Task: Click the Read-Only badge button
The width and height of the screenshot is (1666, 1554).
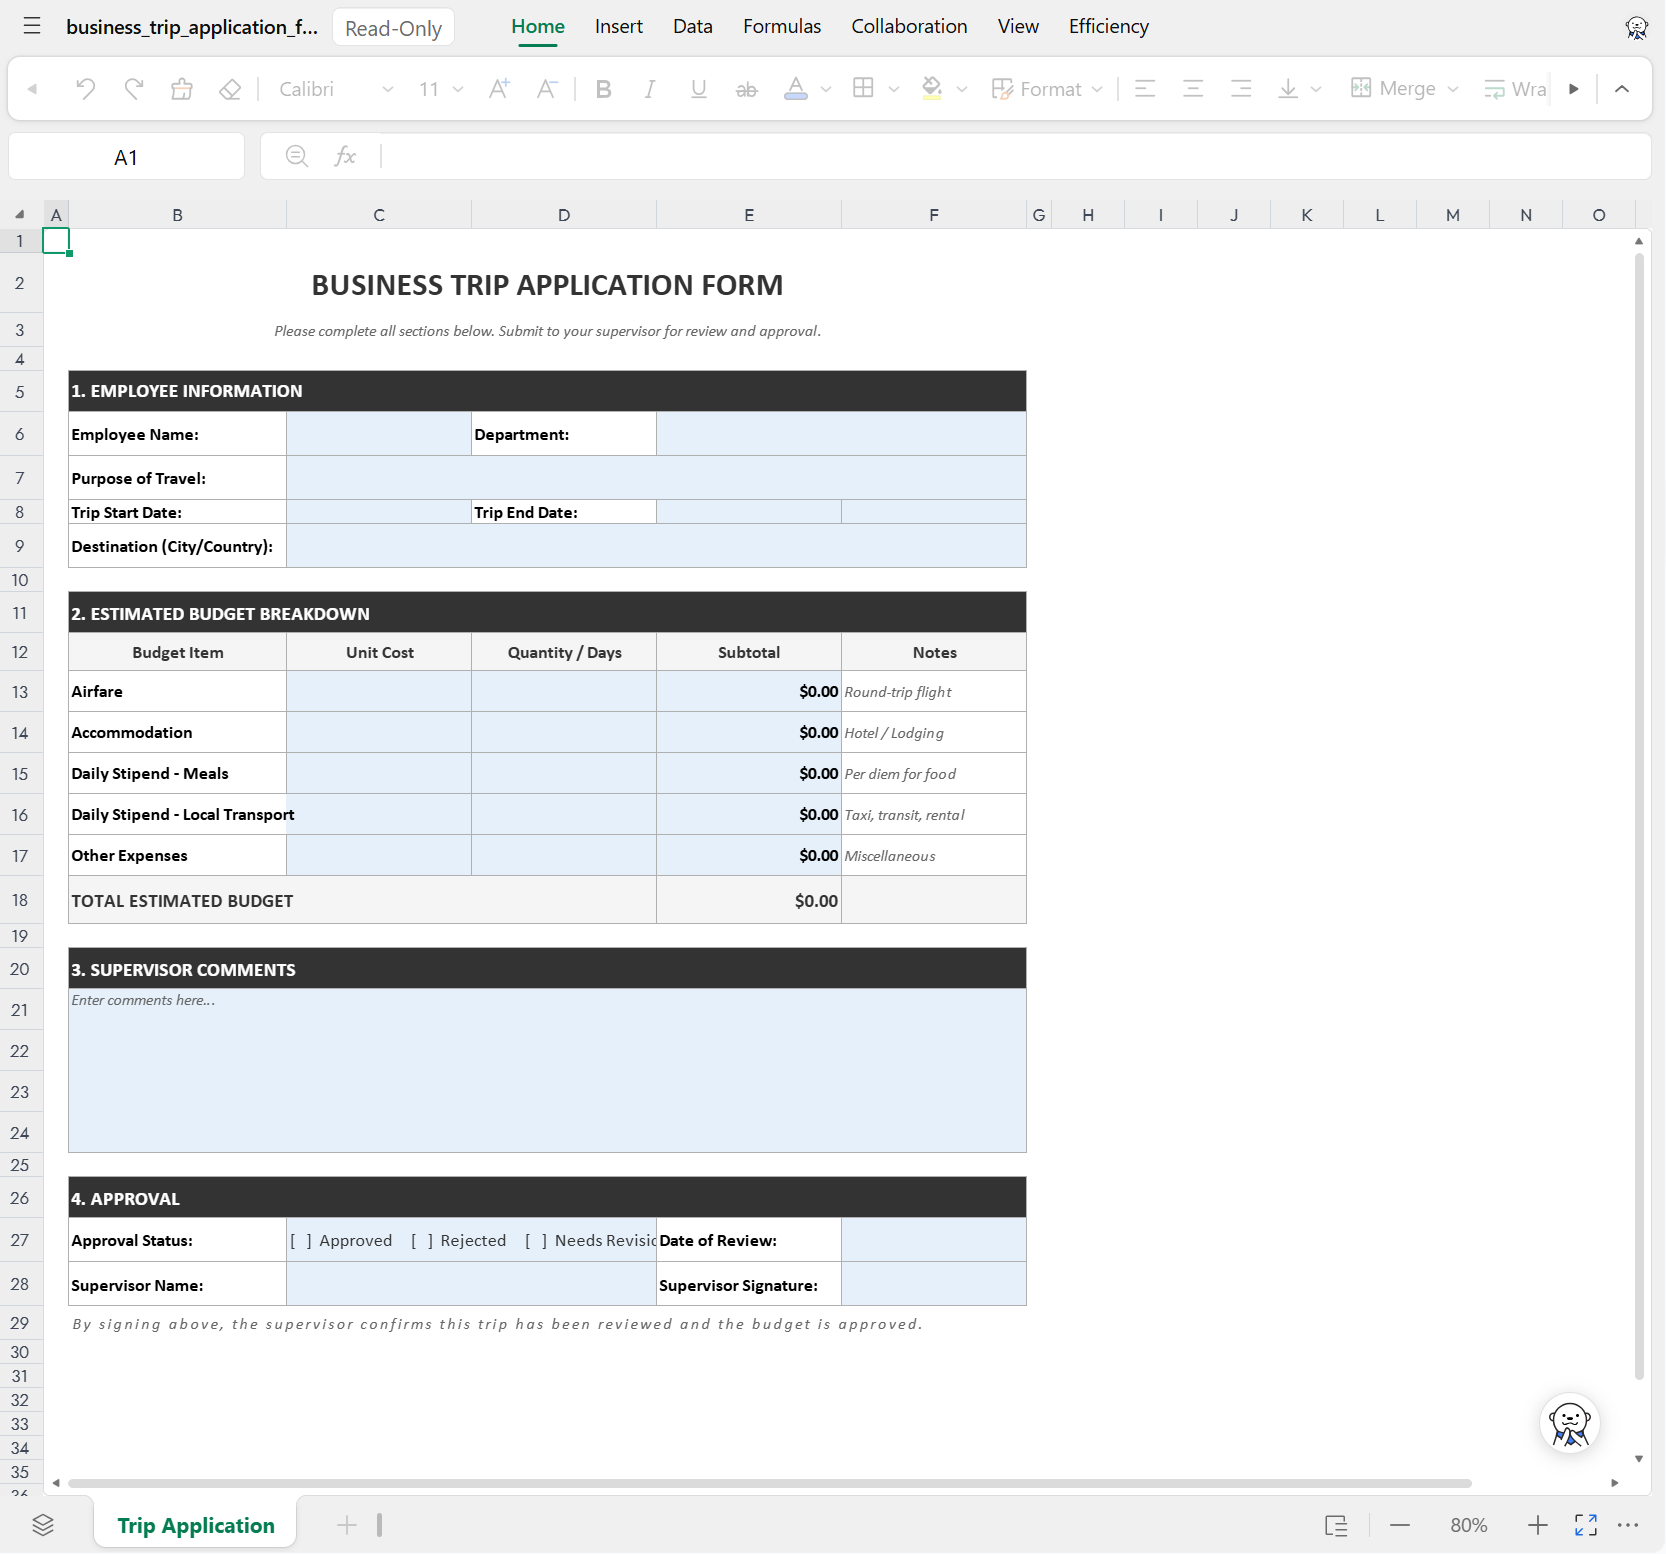Action: (394, 28)
